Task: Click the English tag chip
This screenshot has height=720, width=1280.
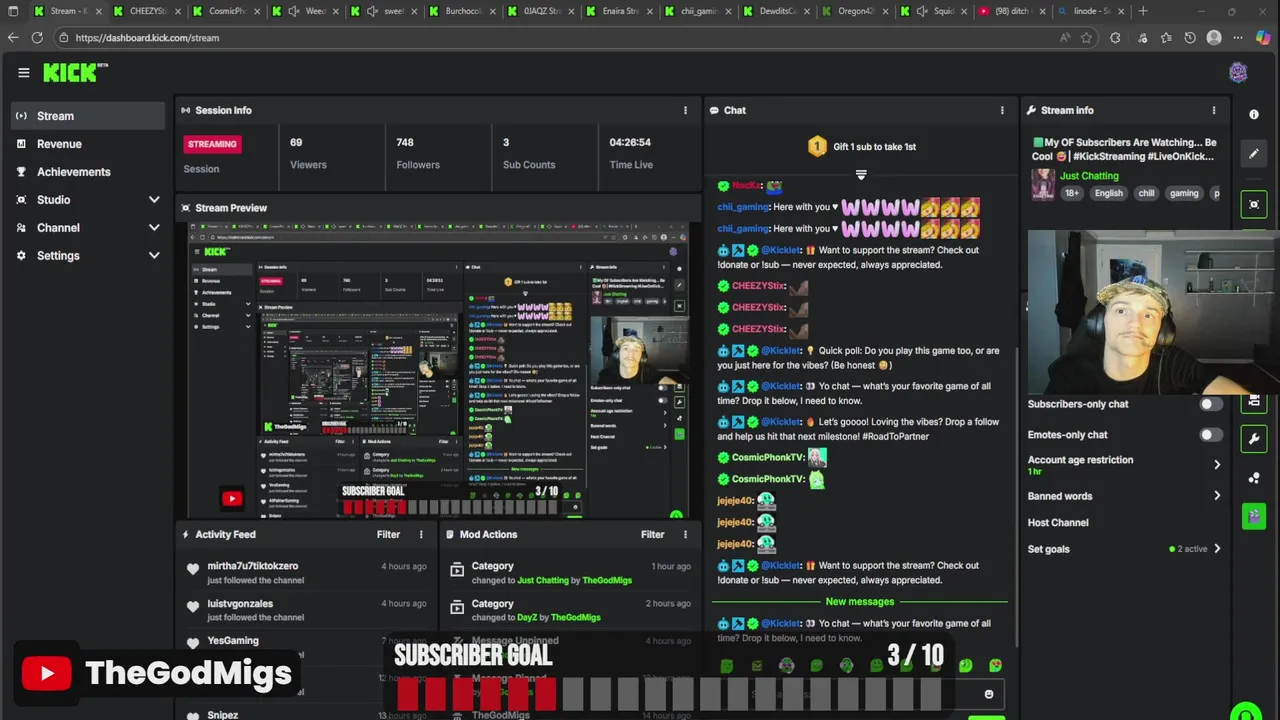Action: (1108, 193)
